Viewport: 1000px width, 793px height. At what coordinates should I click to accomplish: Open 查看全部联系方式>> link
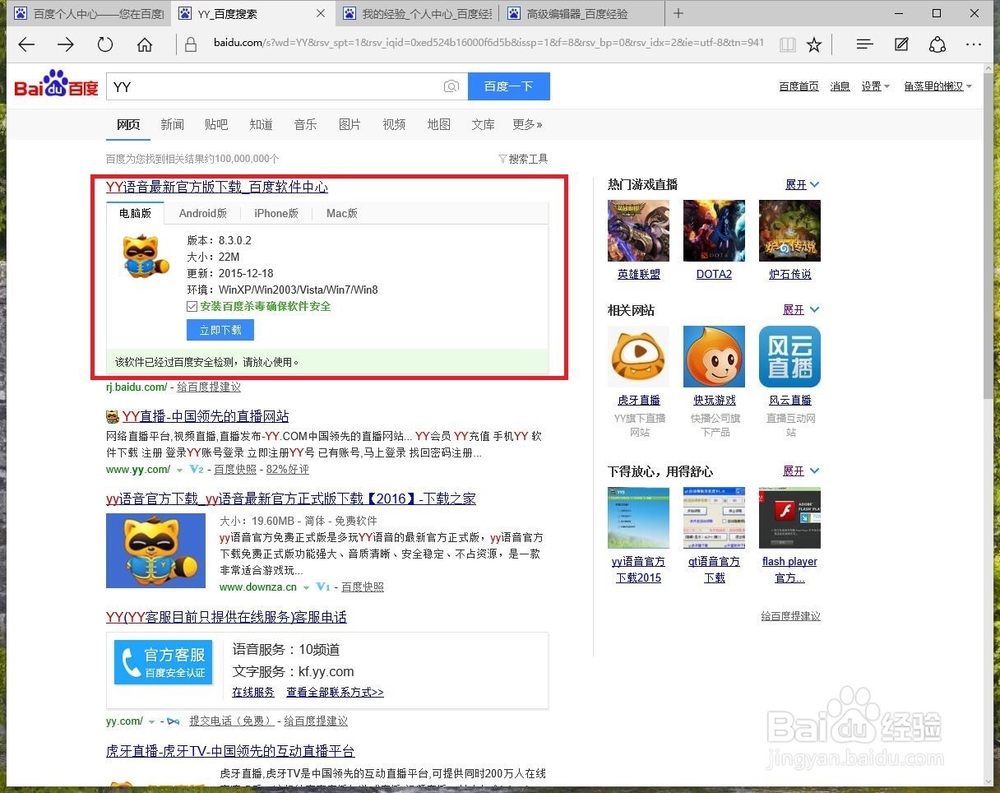pos(335,692)
